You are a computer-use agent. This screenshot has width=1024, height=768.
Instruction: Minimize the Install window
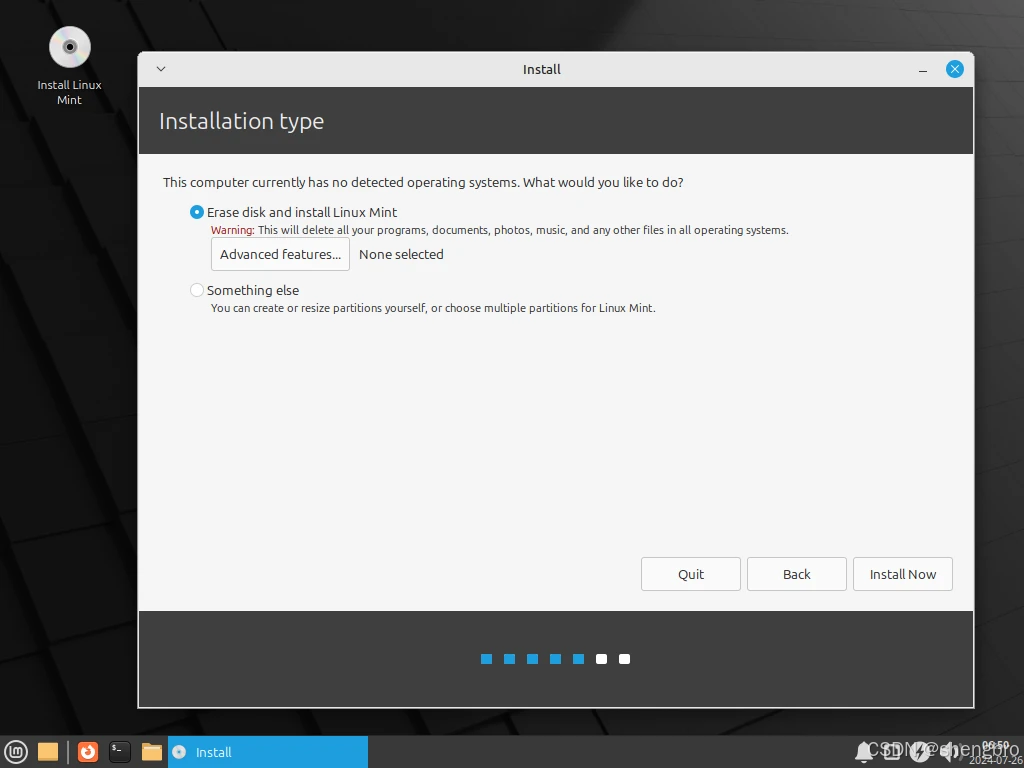point(923,69)
